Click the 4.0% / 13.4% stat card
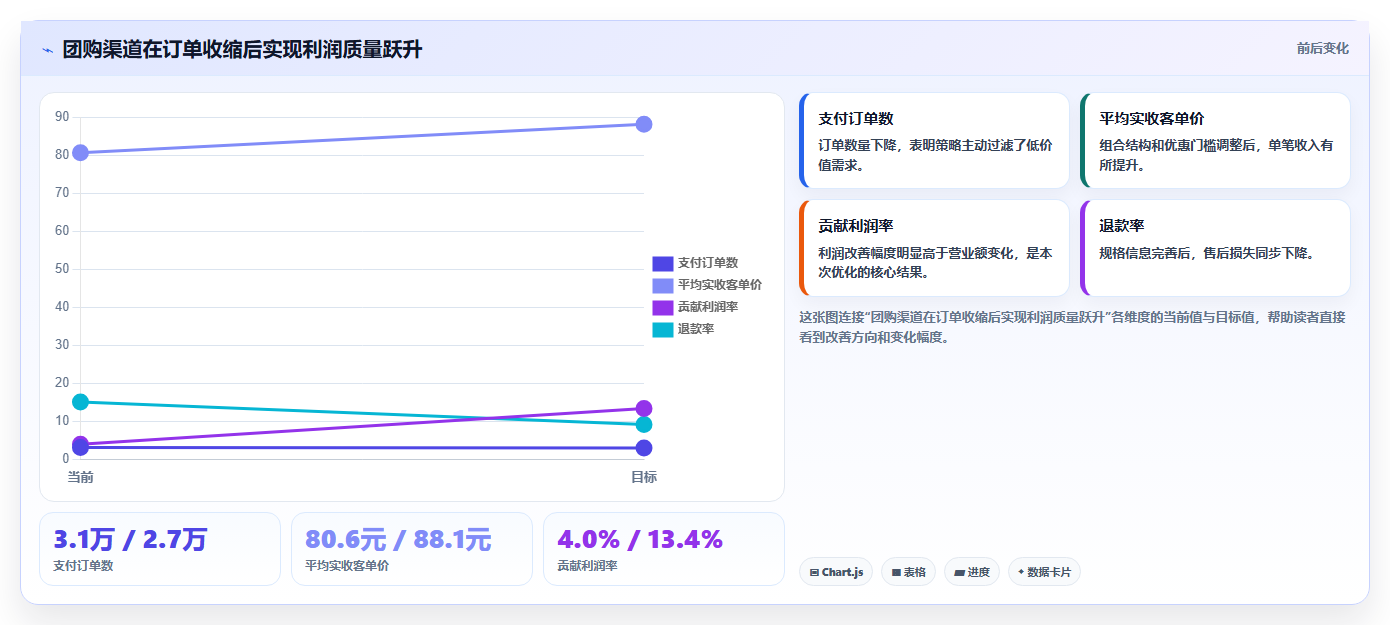The image size is (1390, 625). (664, 549)
